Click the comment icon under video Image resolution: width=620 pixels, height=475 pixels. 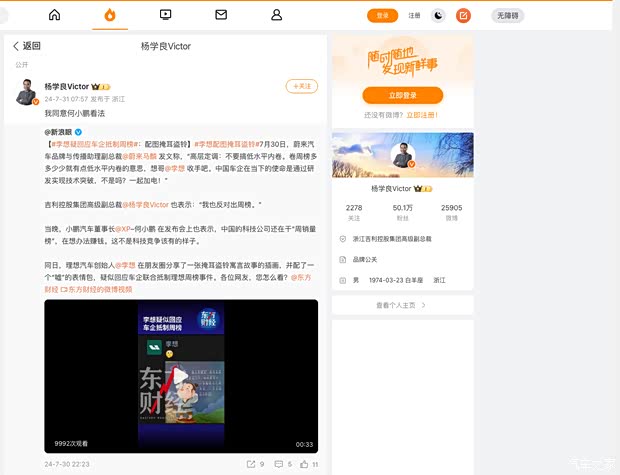pyautogui.click(x=279, y=464)
